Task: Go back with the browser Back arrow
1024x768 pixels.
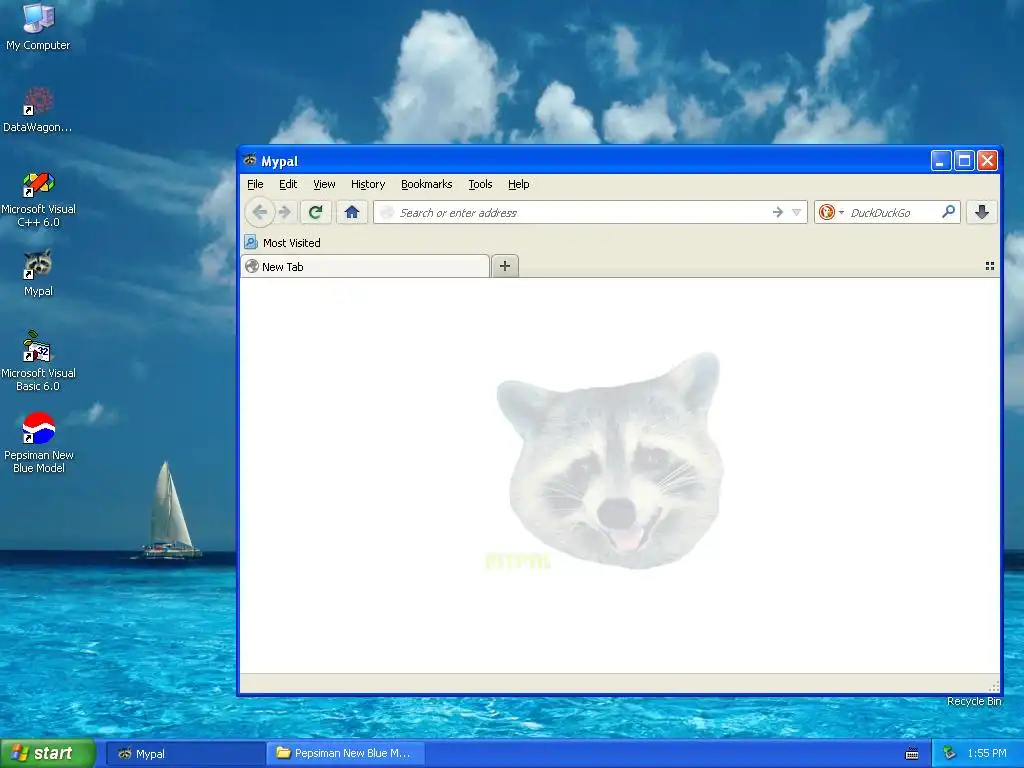Action: click(260, 212)
